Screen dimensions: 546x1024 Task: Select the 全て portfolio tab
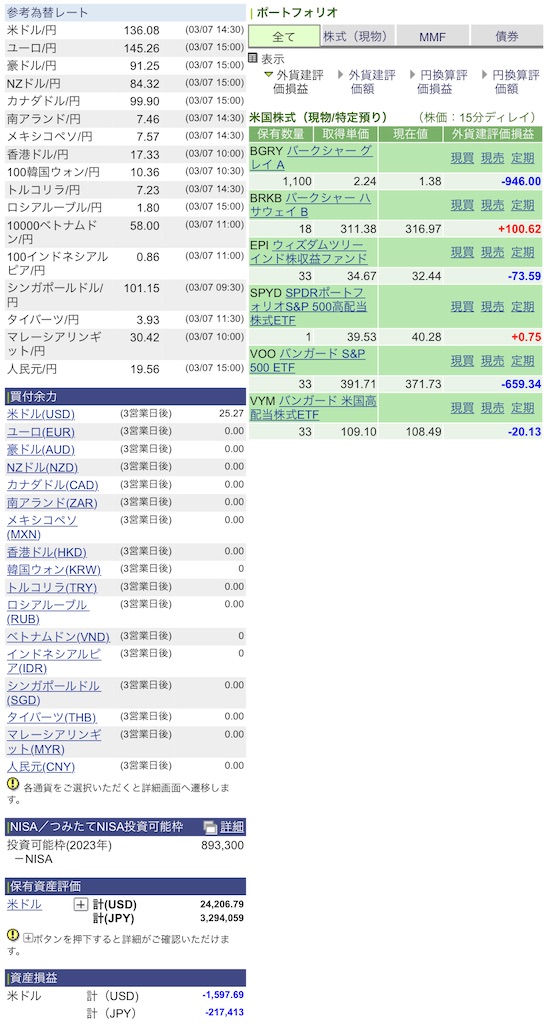point(284,37)
